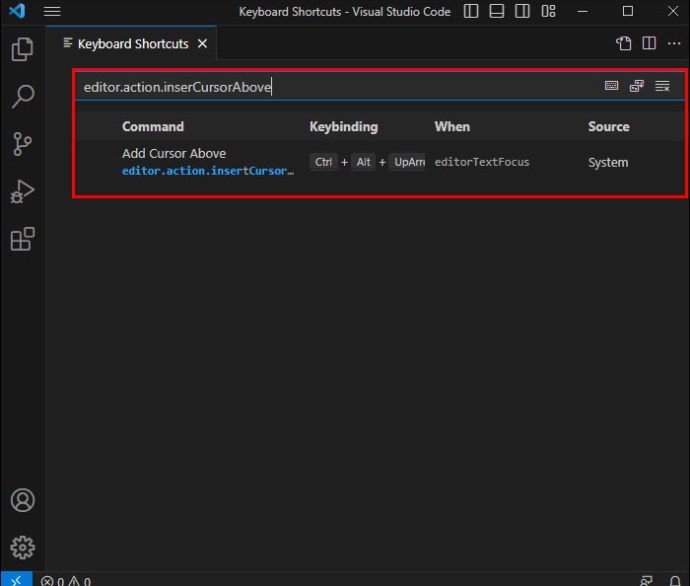The width and height of the screenshot is (690, 586).
Task: Open the Manage gear menu
Action: (x=22, y=547)
